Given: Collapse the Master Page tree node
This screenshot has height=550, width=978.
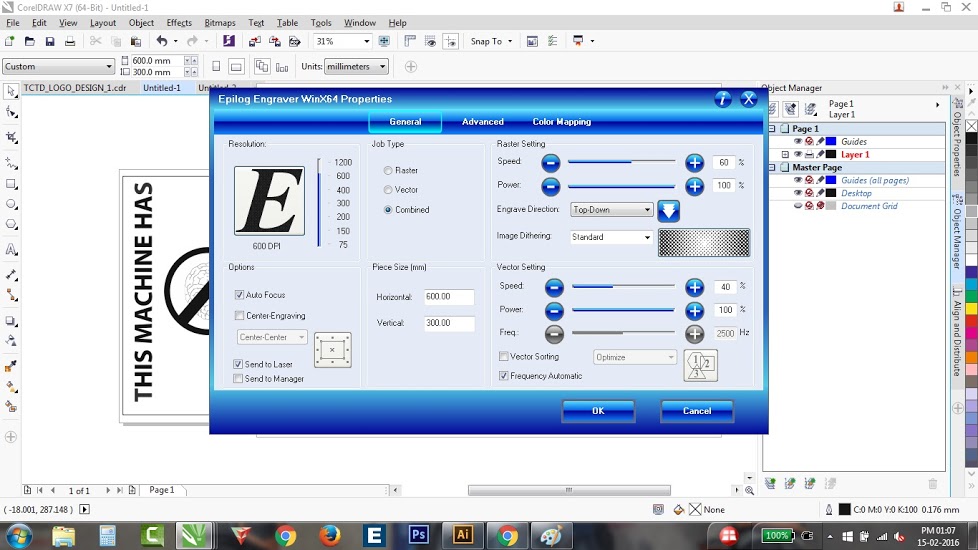Looking at the screenshot, I should [772, 167].
